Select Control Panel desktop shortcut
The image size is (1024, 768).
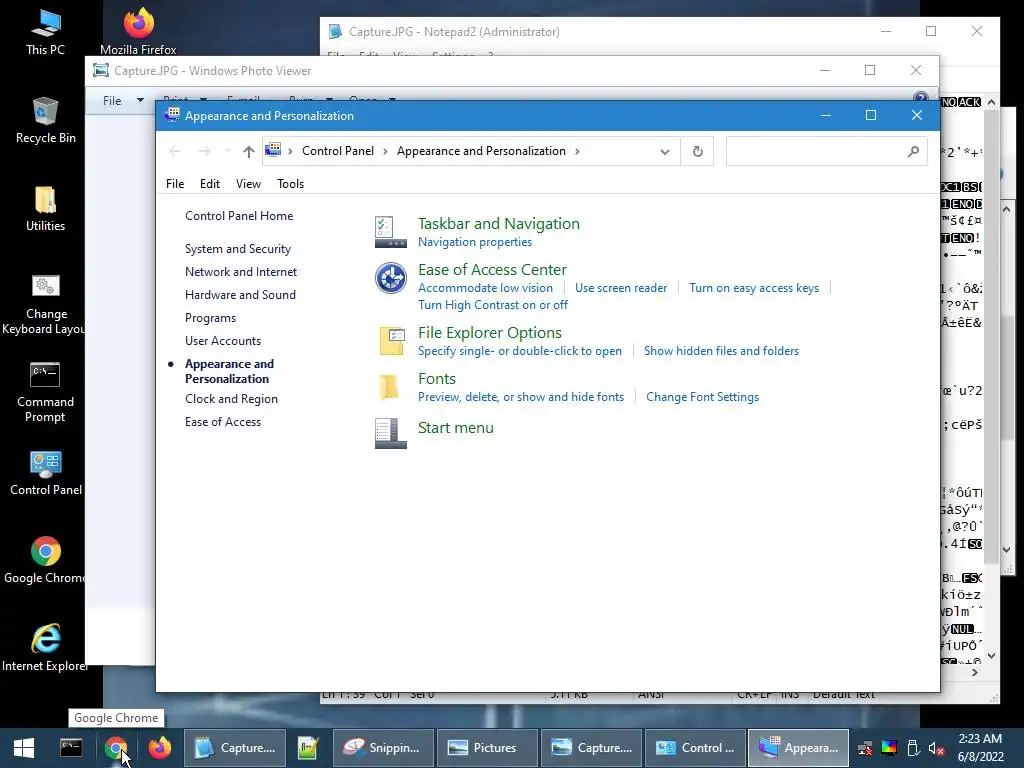pyautogui.click(x=45, y=473)
